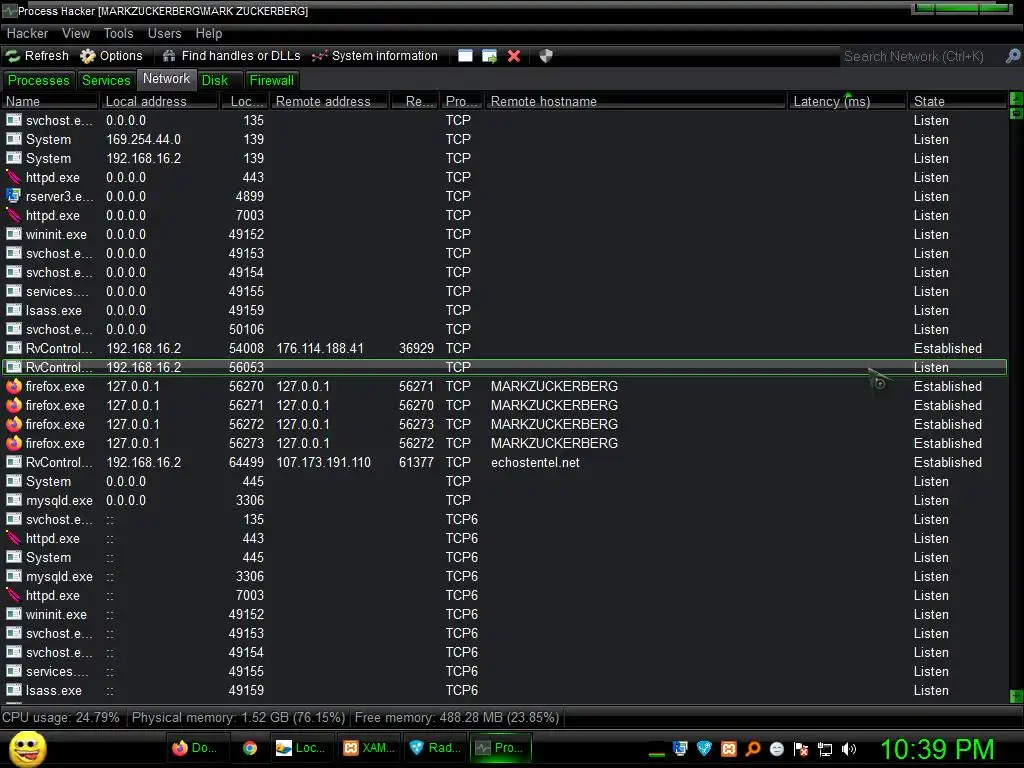This screenshot has width=1024, height=768.
Task: Open System information window
Action: (375, 56)
